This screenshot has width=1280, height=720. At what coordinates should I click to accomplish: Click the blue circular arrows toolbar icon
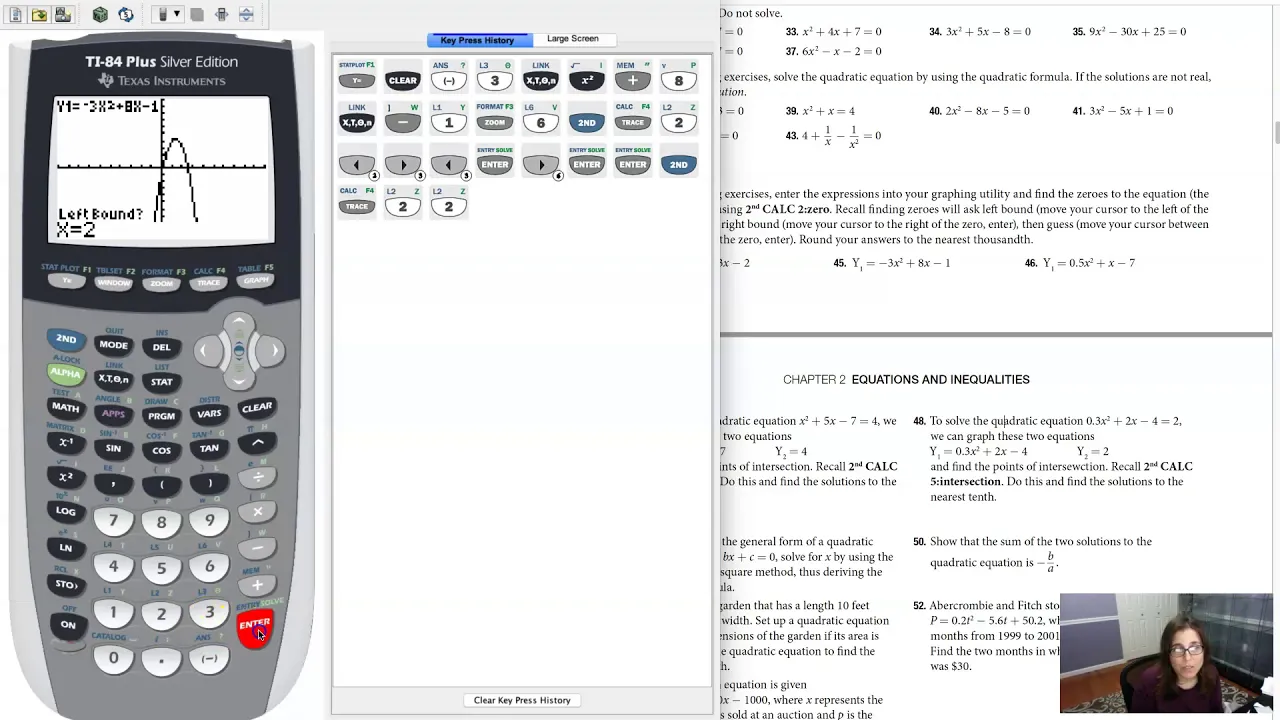(x=125, y=14)
